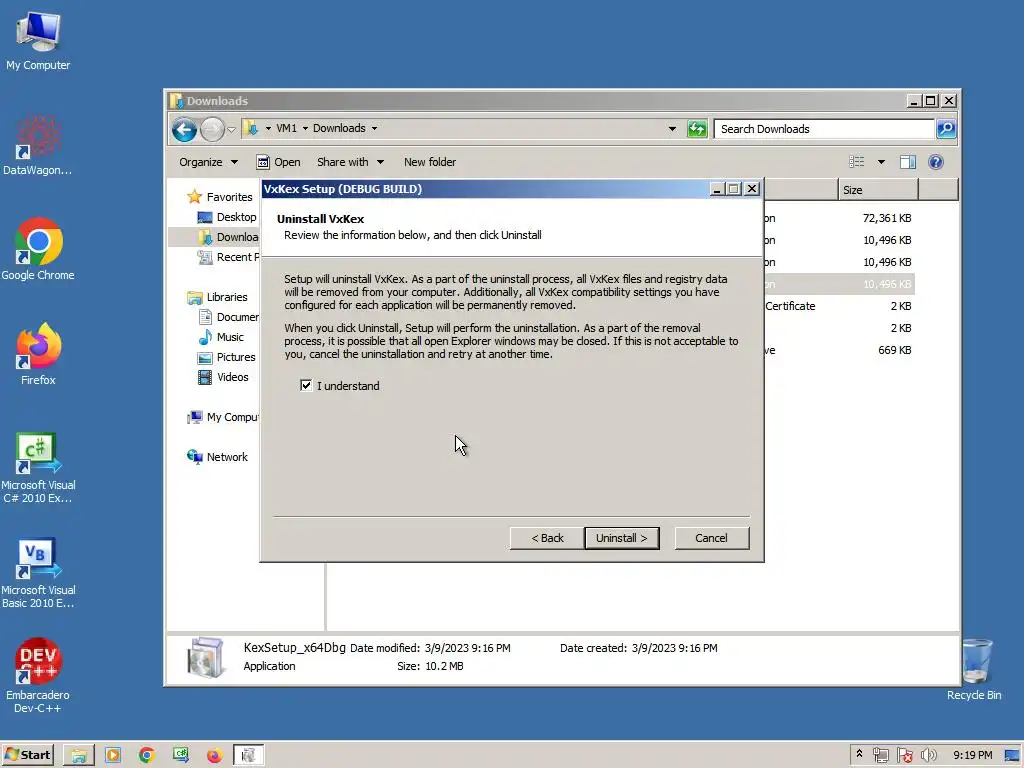The width and height of the screenshot is (1024, 768).
Task: Select the VxKex Setup taskbar button
Action: pyautogui.click(x=248, y=756)
